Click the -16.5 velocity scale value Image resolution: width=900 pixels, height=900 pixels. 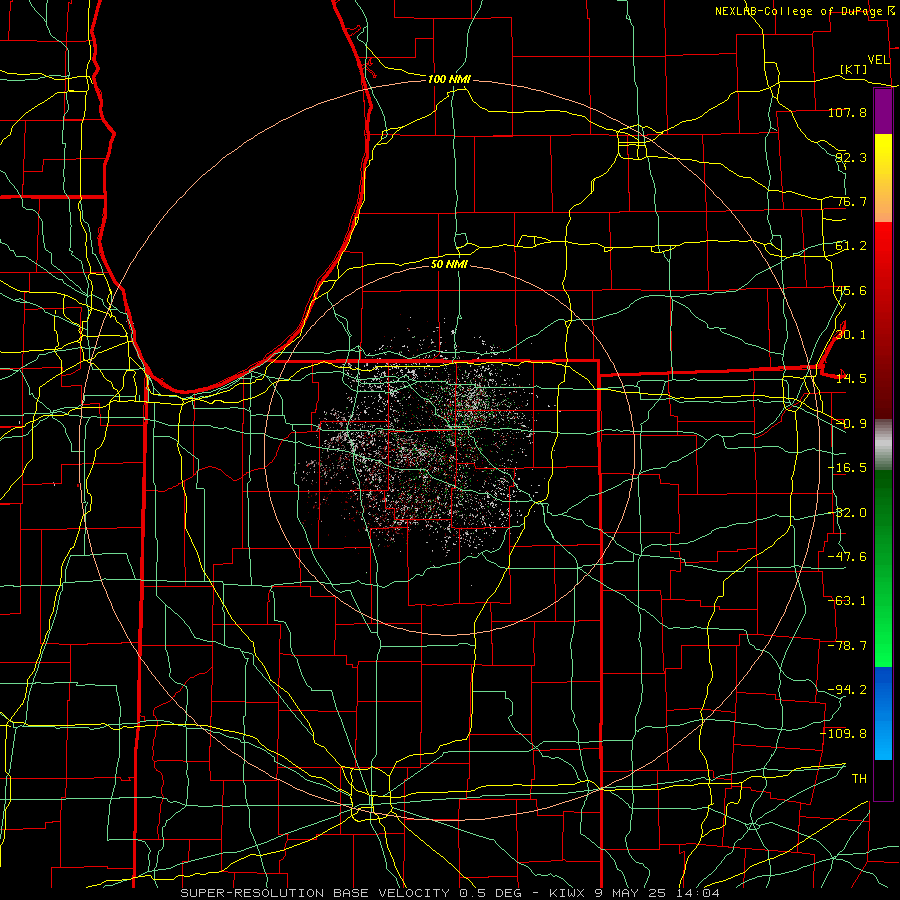(847, 468)
